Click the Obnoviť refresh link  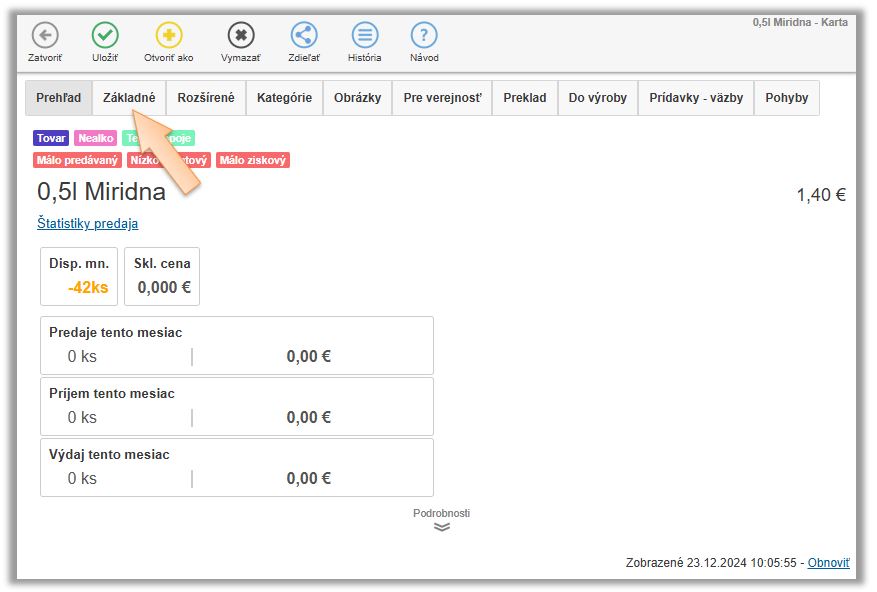(x=828, y=563)
